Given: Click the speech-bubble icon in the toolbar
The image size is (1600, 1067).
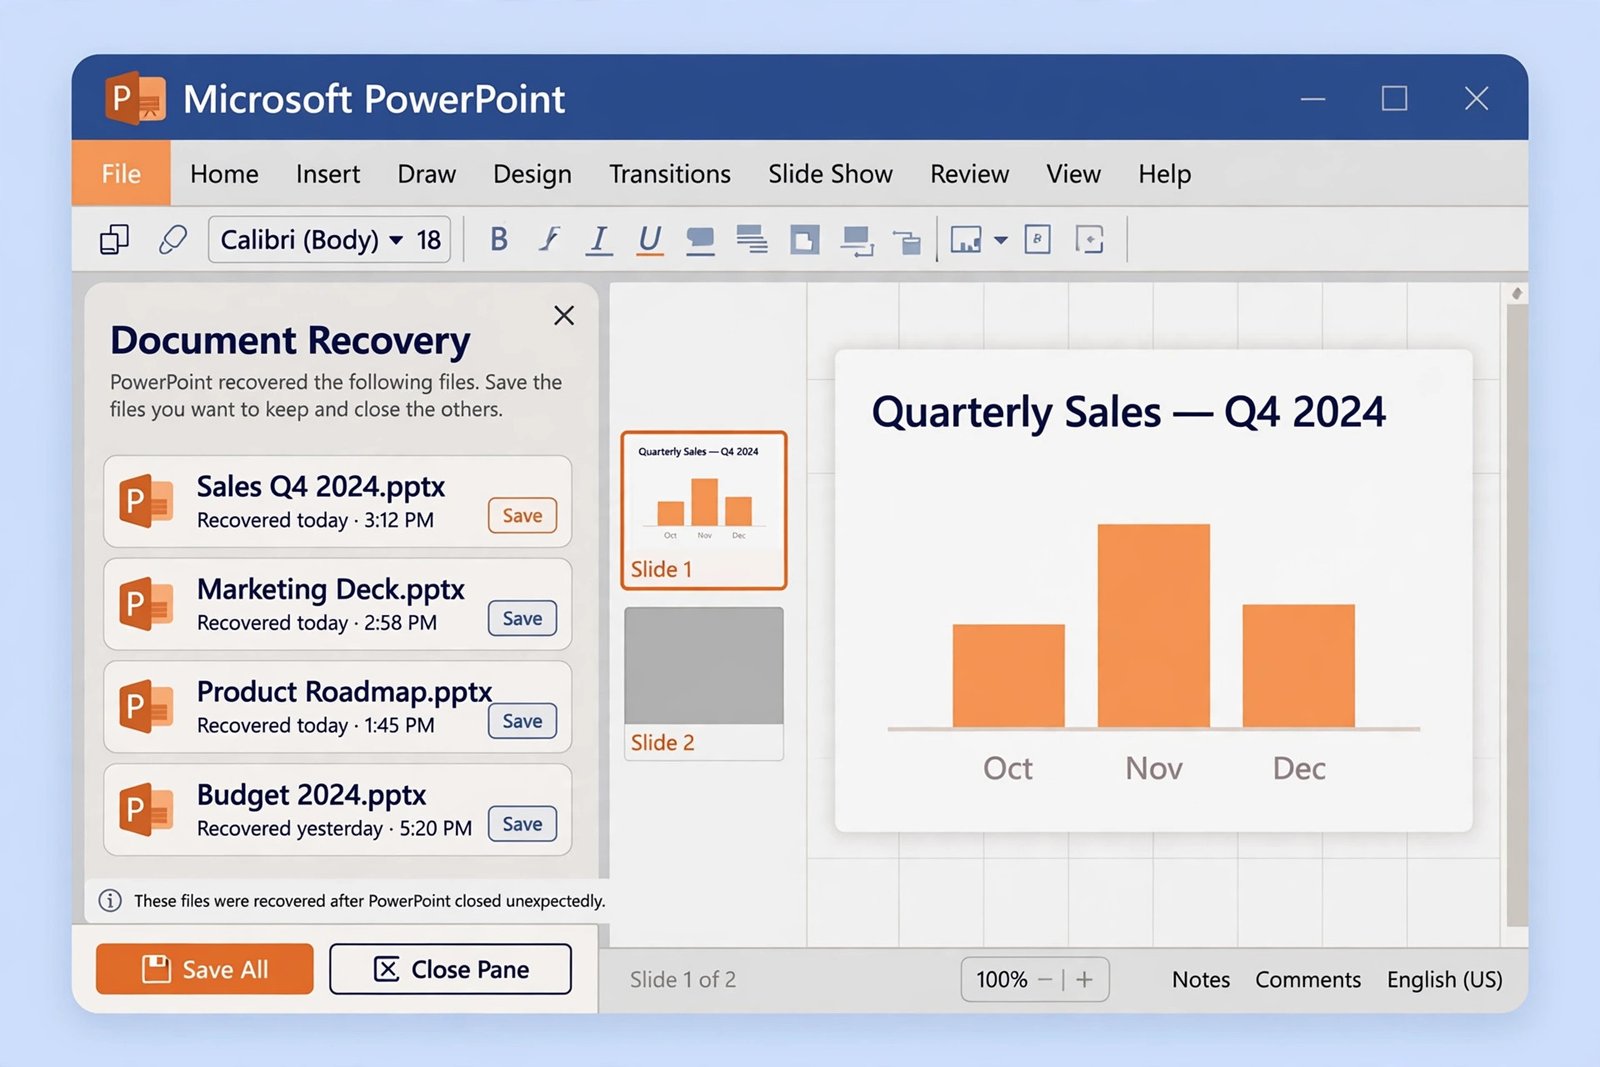Looking at the screenshot, I should tap(700, 240).
